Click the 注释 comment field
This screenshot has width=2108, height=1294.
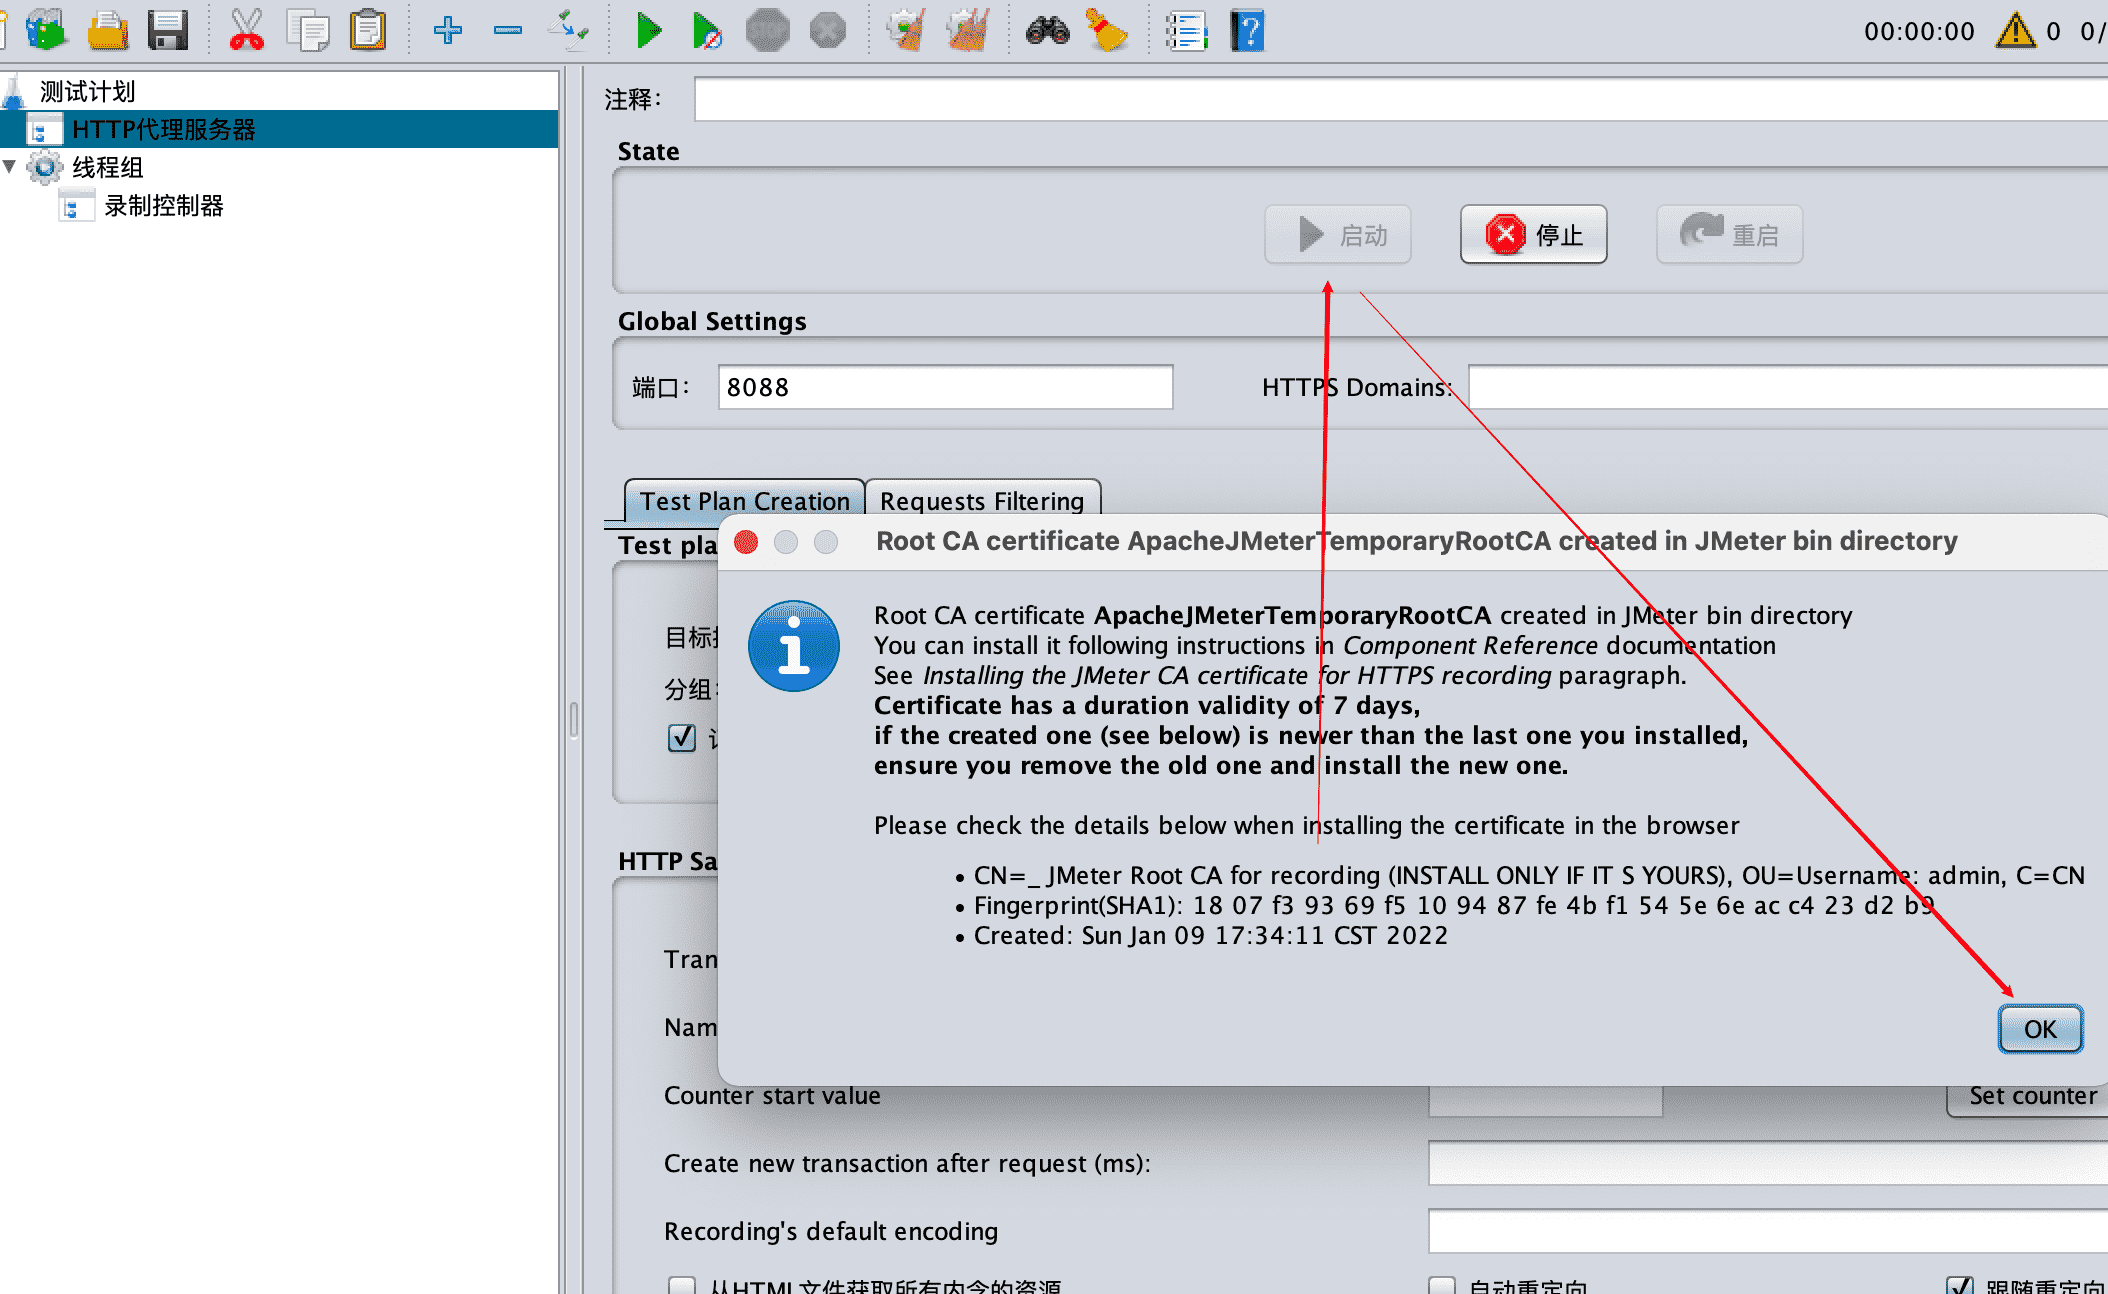point(1401,100)
